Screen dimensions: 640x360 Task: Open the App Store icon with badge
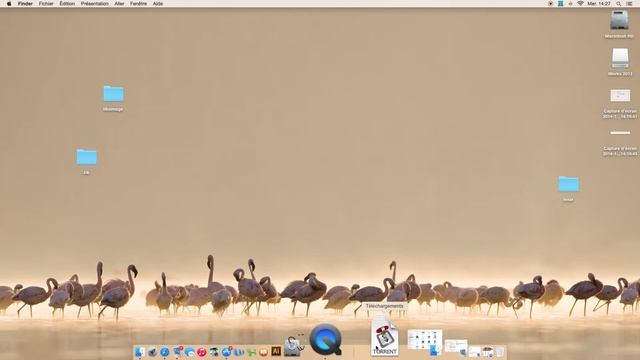(227, 351)
